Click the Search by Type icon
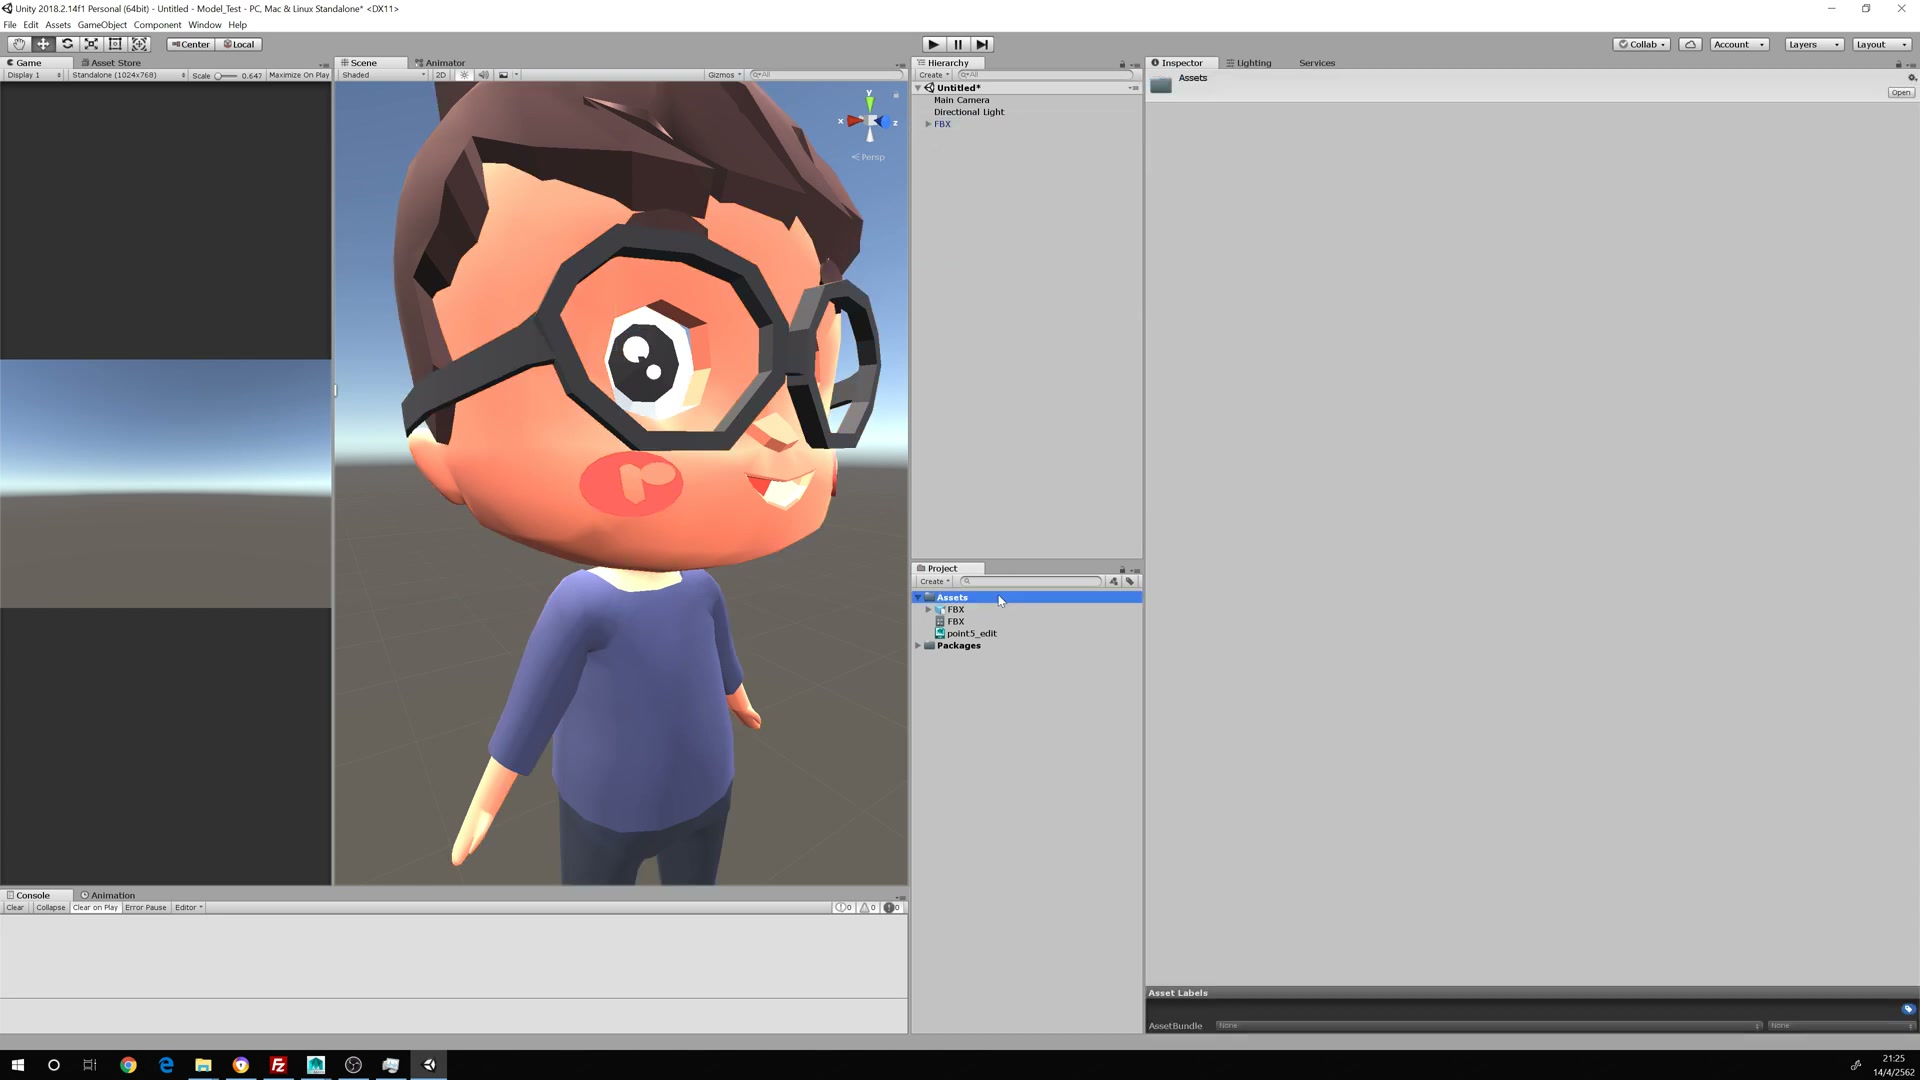This screenshot has height=1080, width=1920. [1113, 581]
